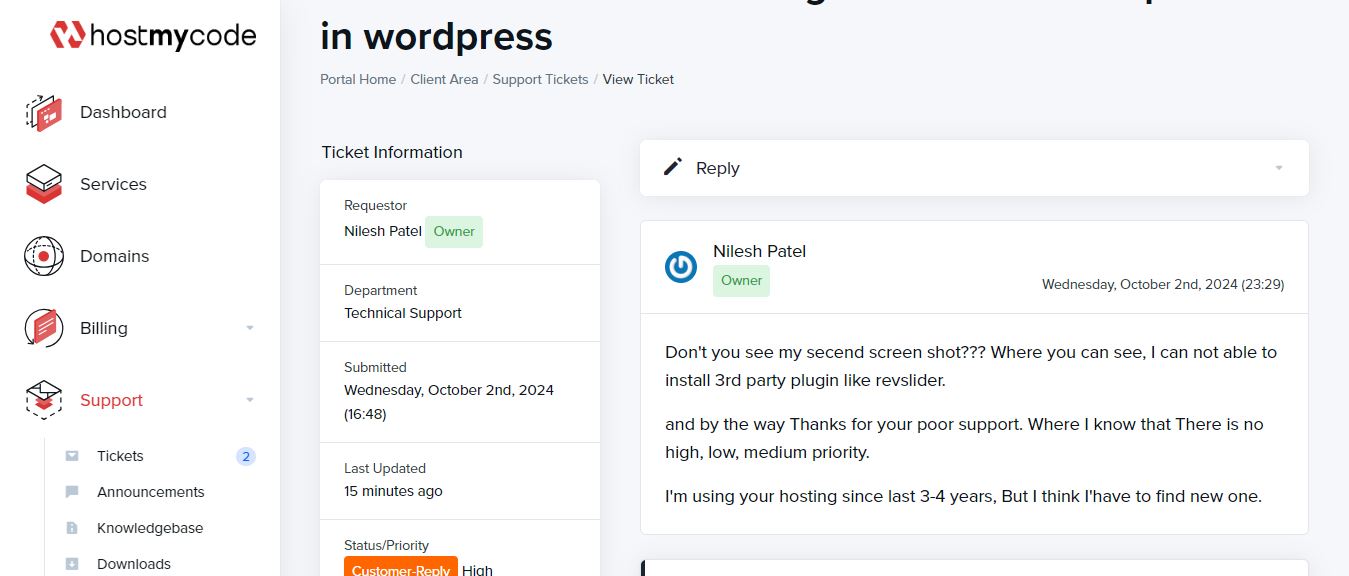Click Nilesh Patel's avatar icon
Image resolution: width=1349 pixels, height=576 pixels.
click(680, 266)
